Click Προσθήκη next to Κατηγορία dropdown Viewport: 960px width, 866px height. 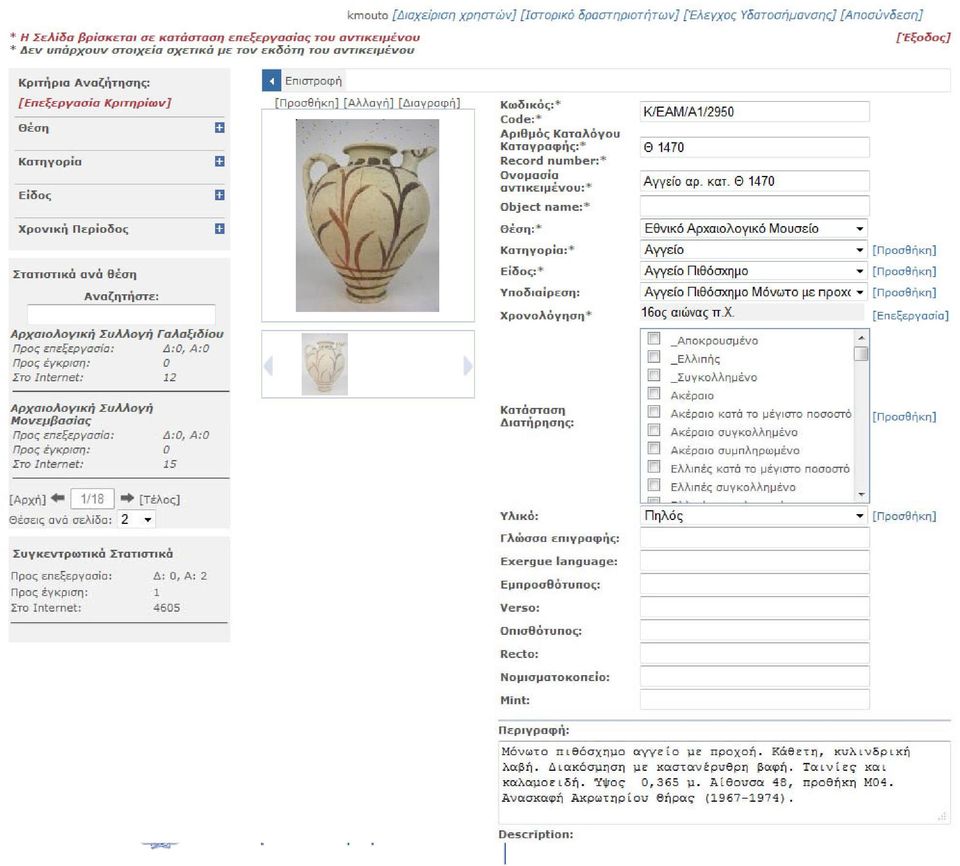coord(904,250)
